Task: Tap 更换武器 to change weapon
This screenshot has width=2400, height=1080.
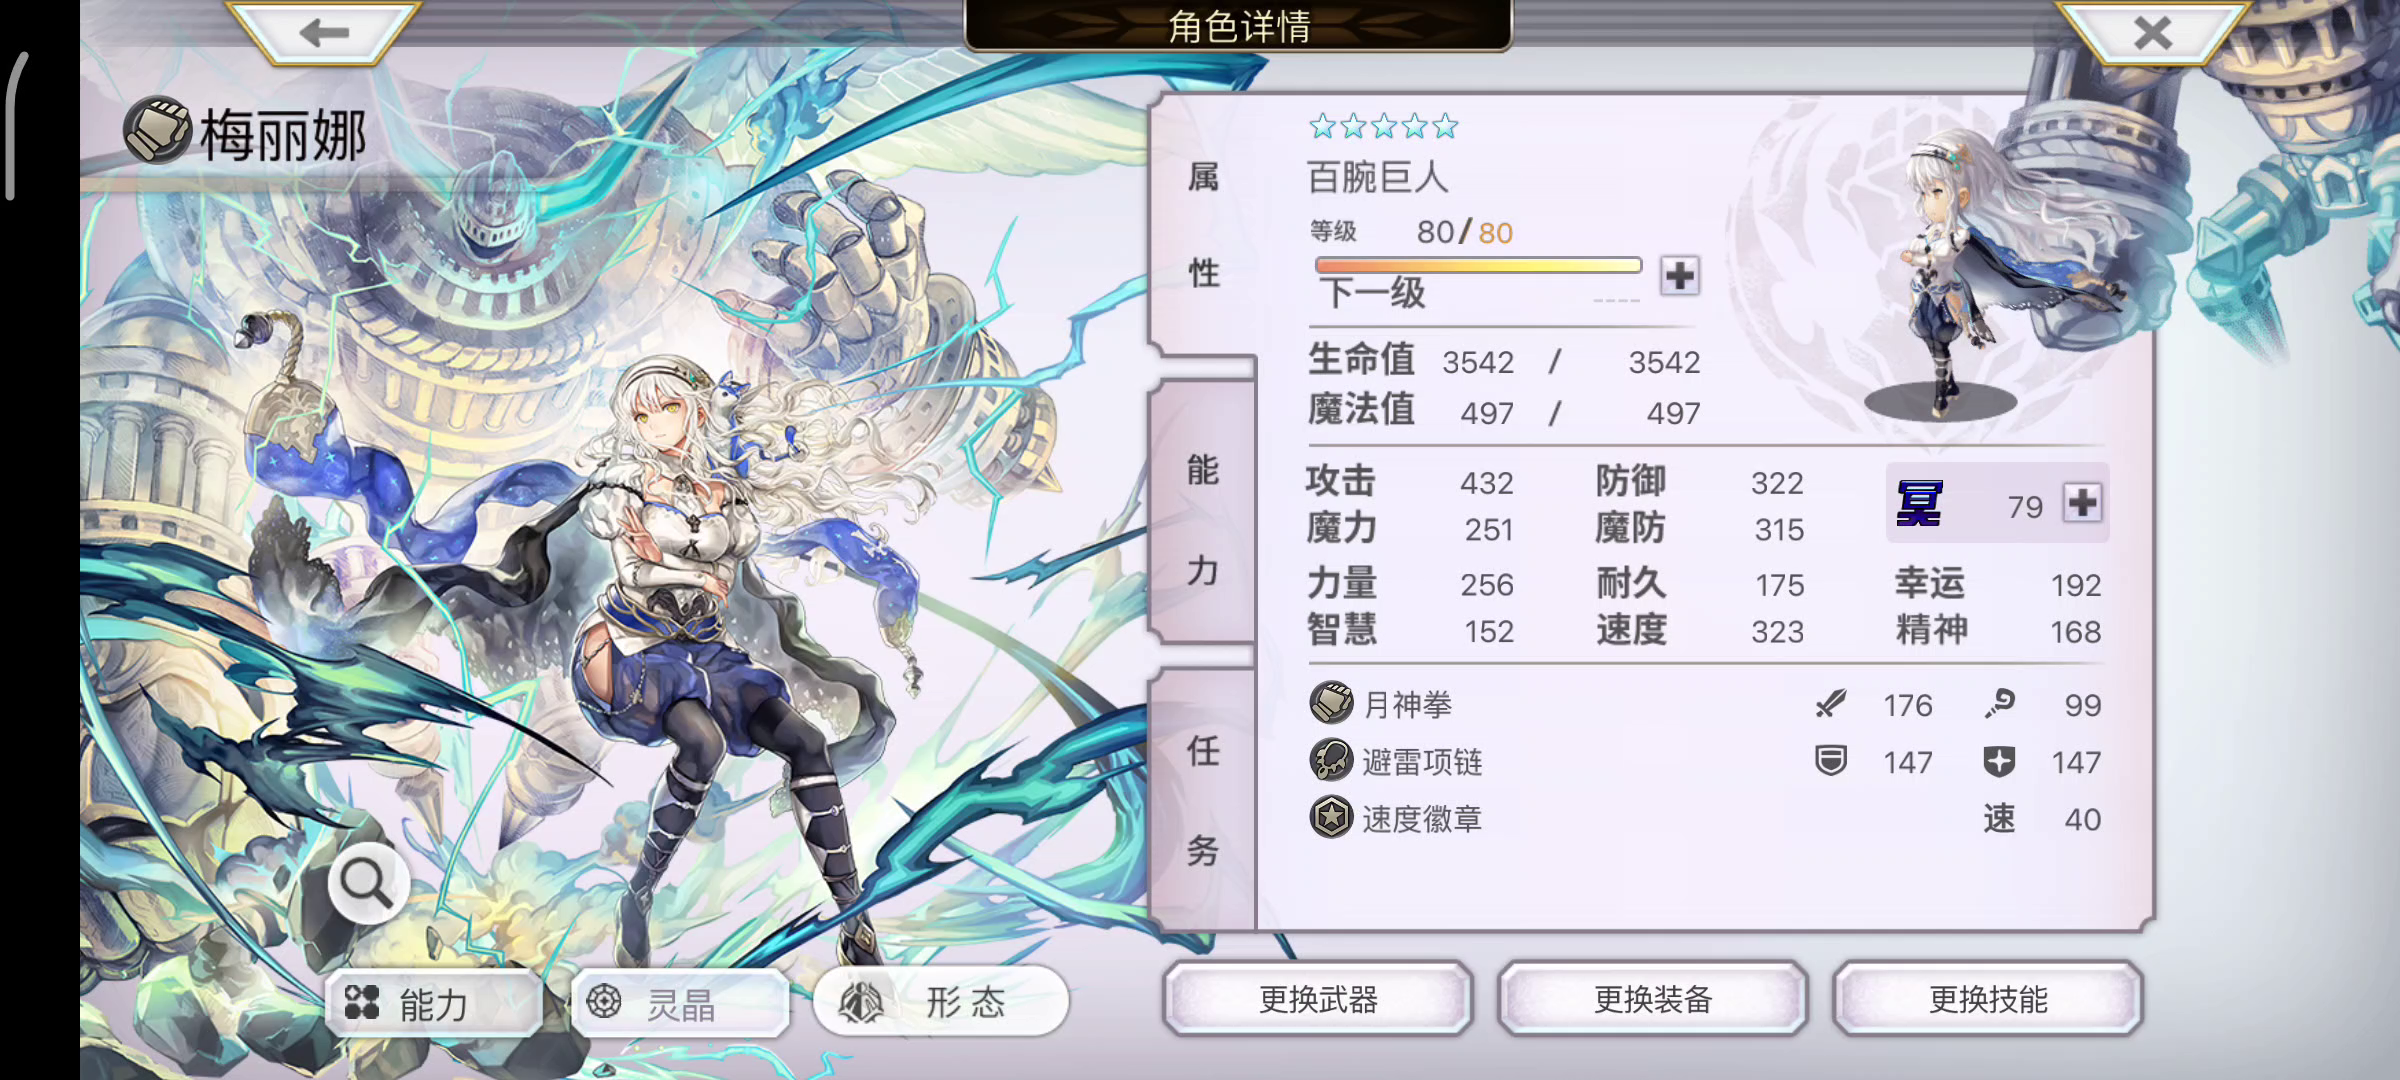Action: coord(1318,998)
